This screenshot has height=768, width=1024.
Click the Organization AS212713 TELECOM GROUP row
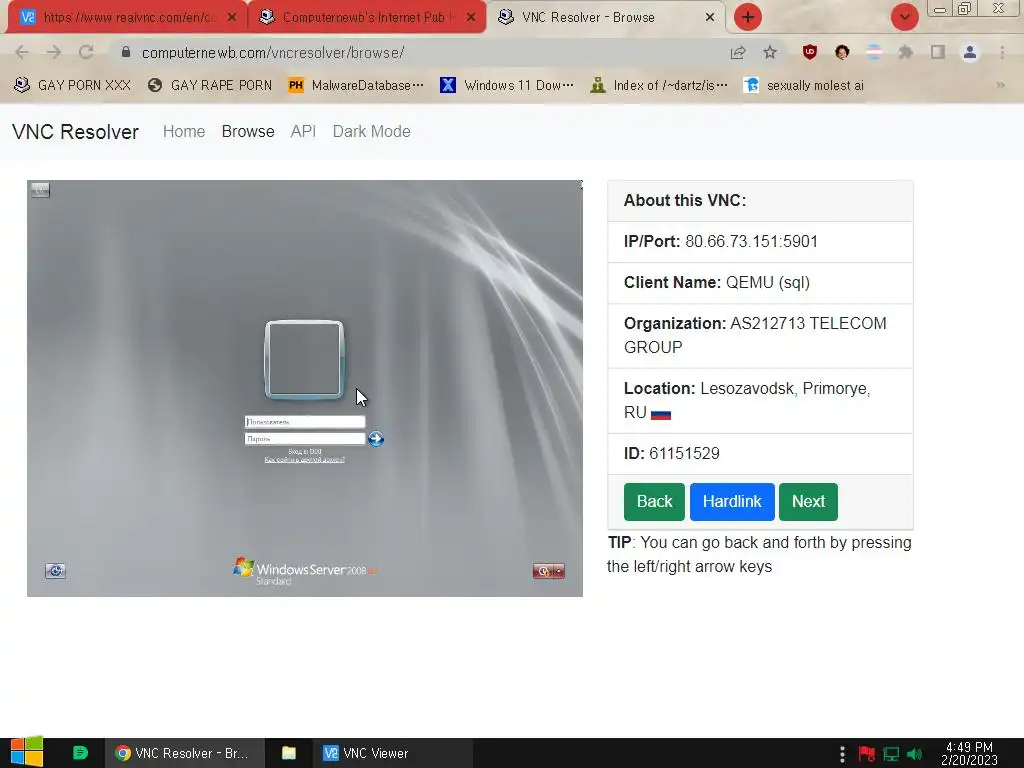[x=760, y=336]
